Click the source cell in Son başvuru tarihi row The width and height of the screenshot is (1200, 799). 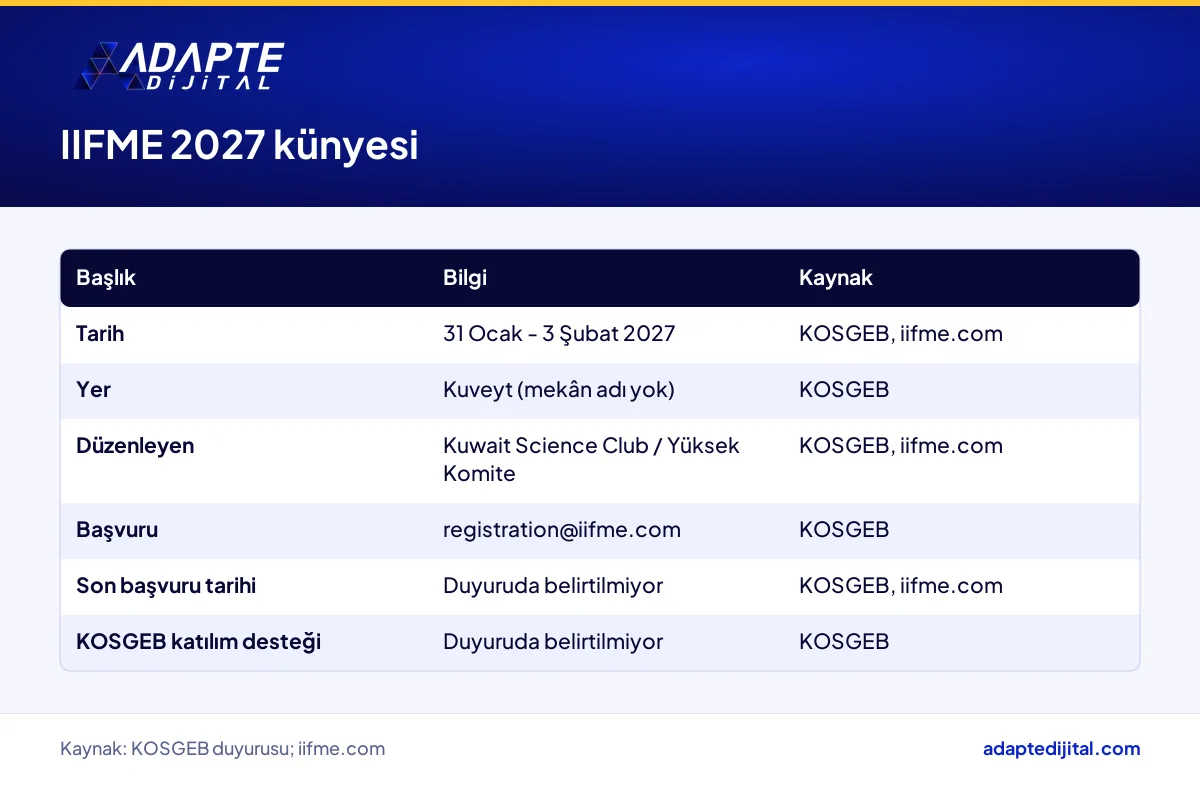[x=901, y=586]
